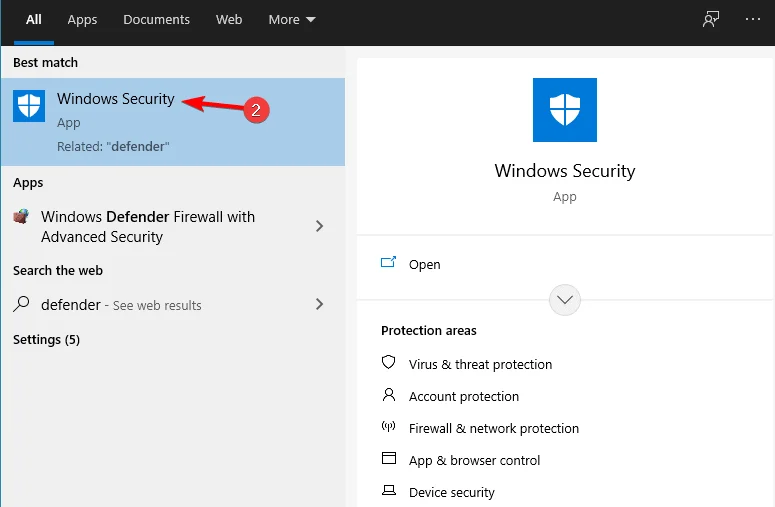This screenshot has height=507, width=775.
Task: Open the three-dot options menu
Action: 752,19
